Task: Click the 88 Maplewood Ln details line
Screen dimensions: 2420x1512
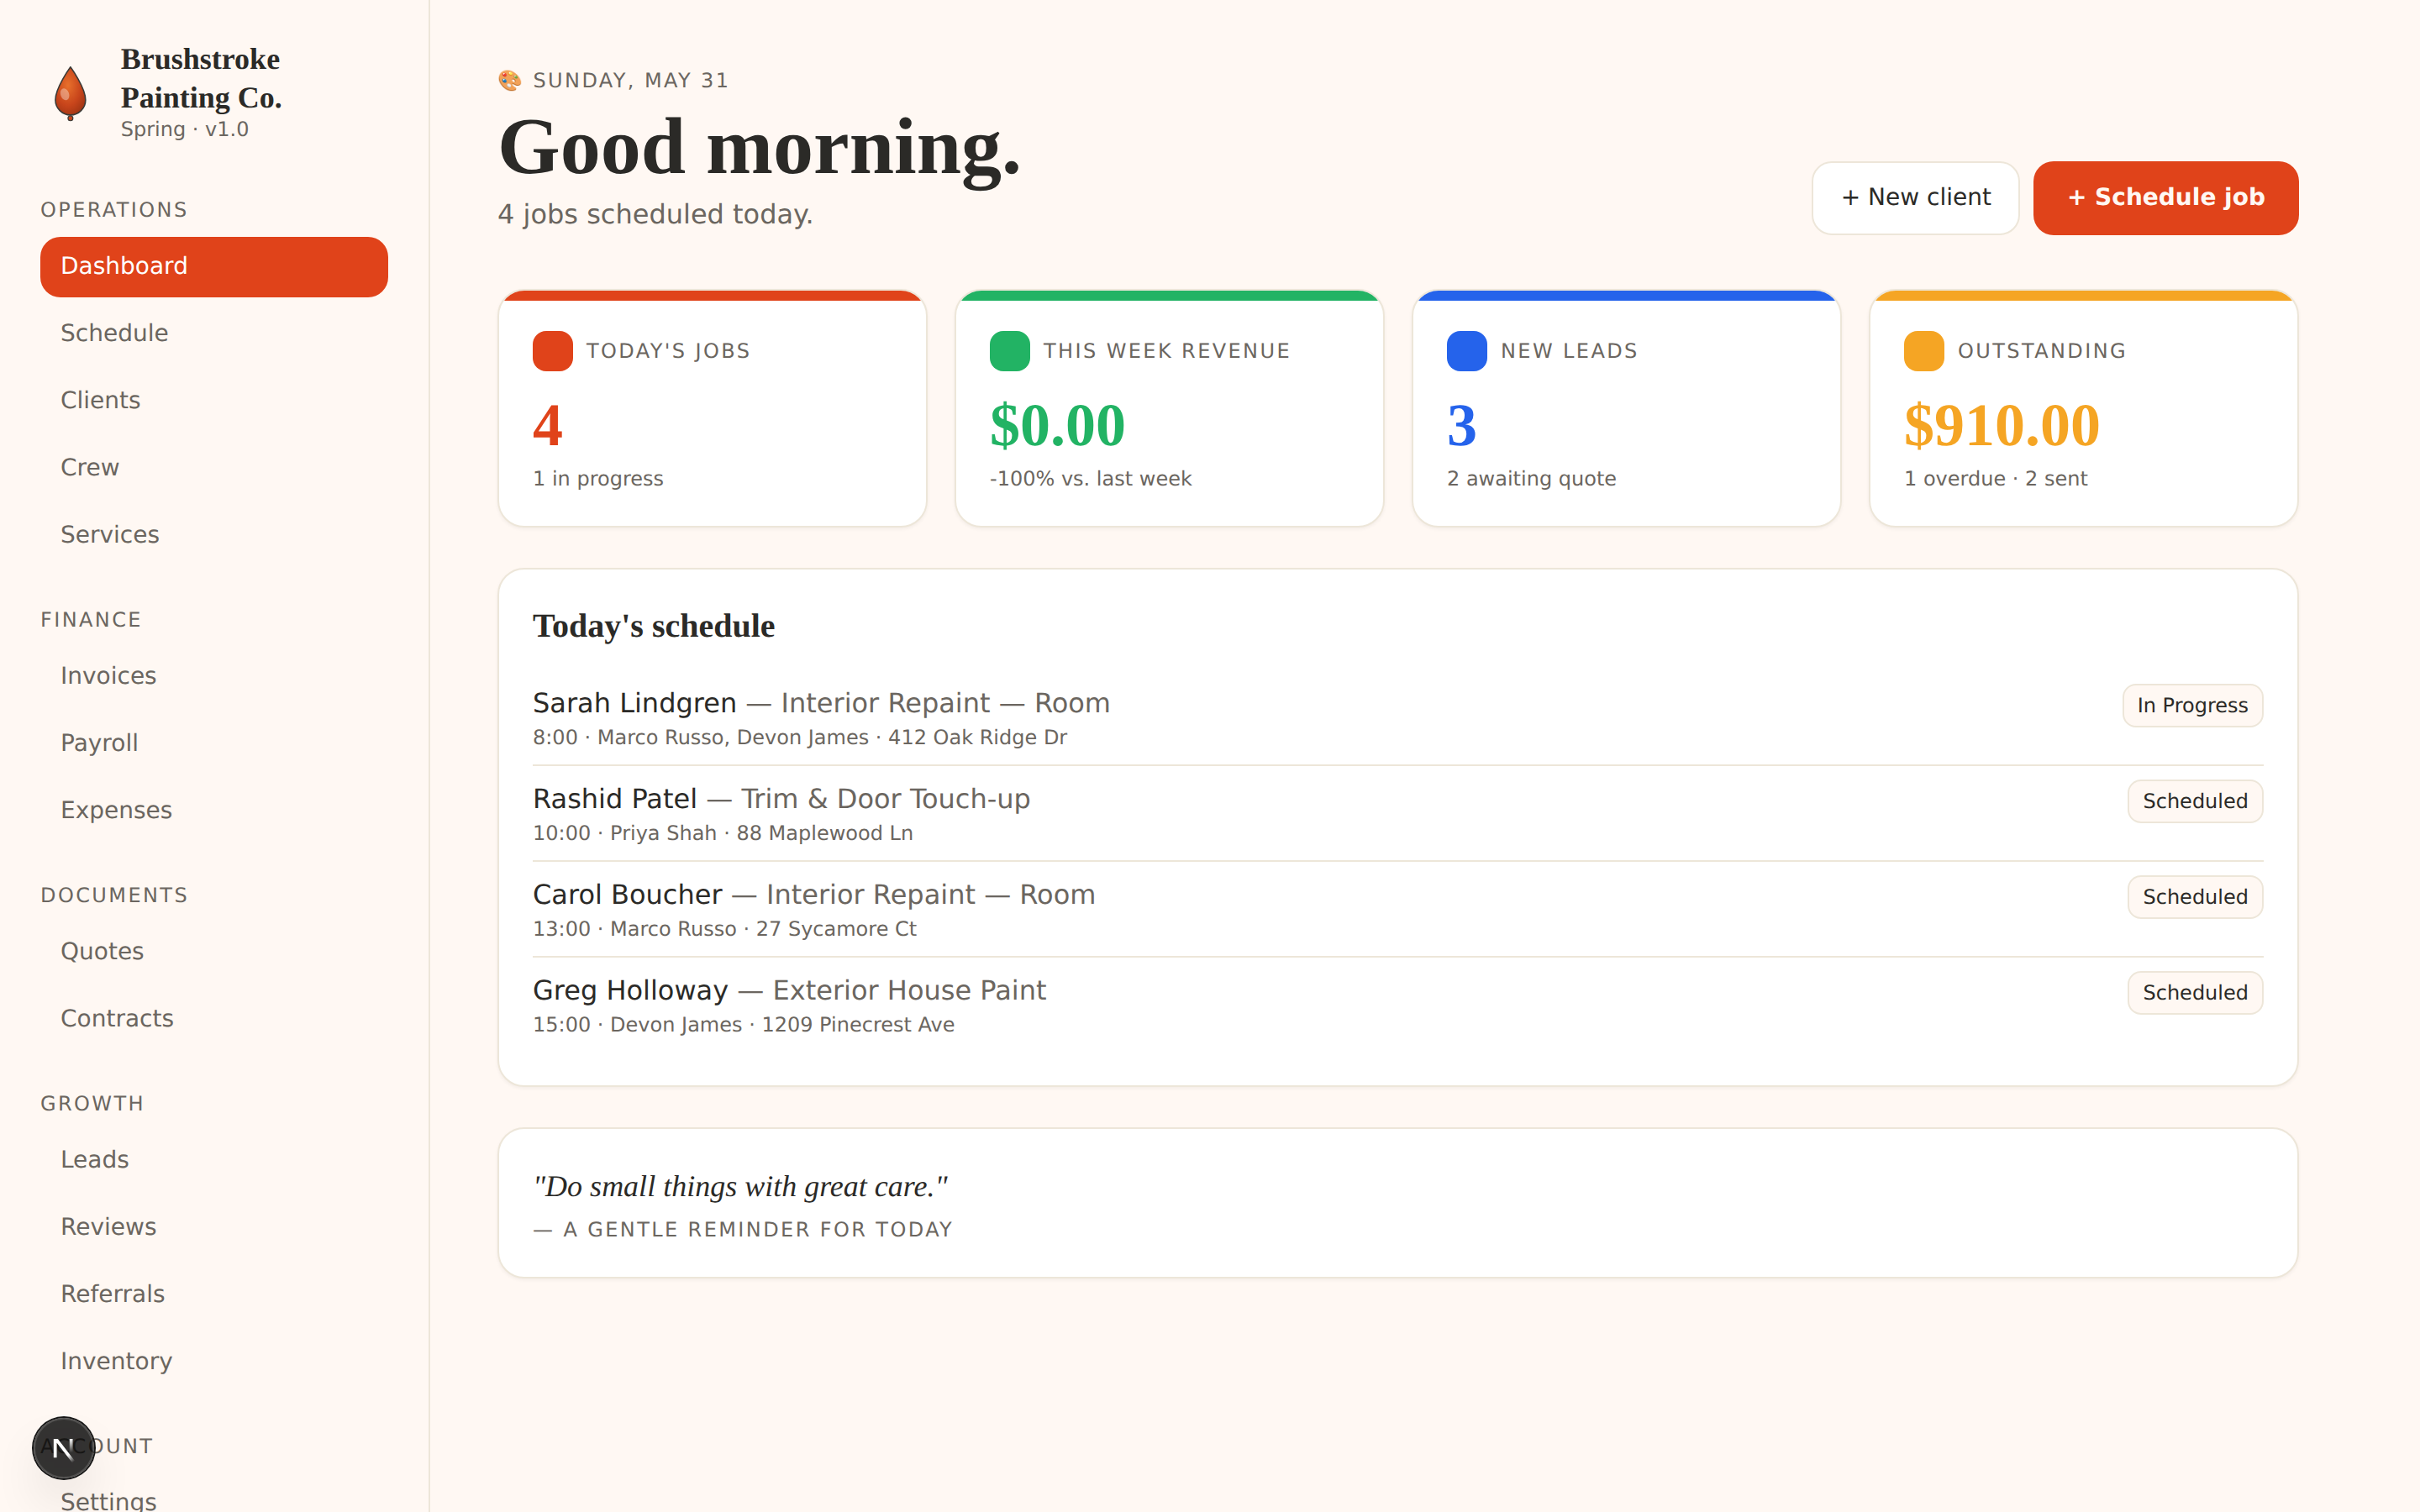Action: tap(722, 833)
